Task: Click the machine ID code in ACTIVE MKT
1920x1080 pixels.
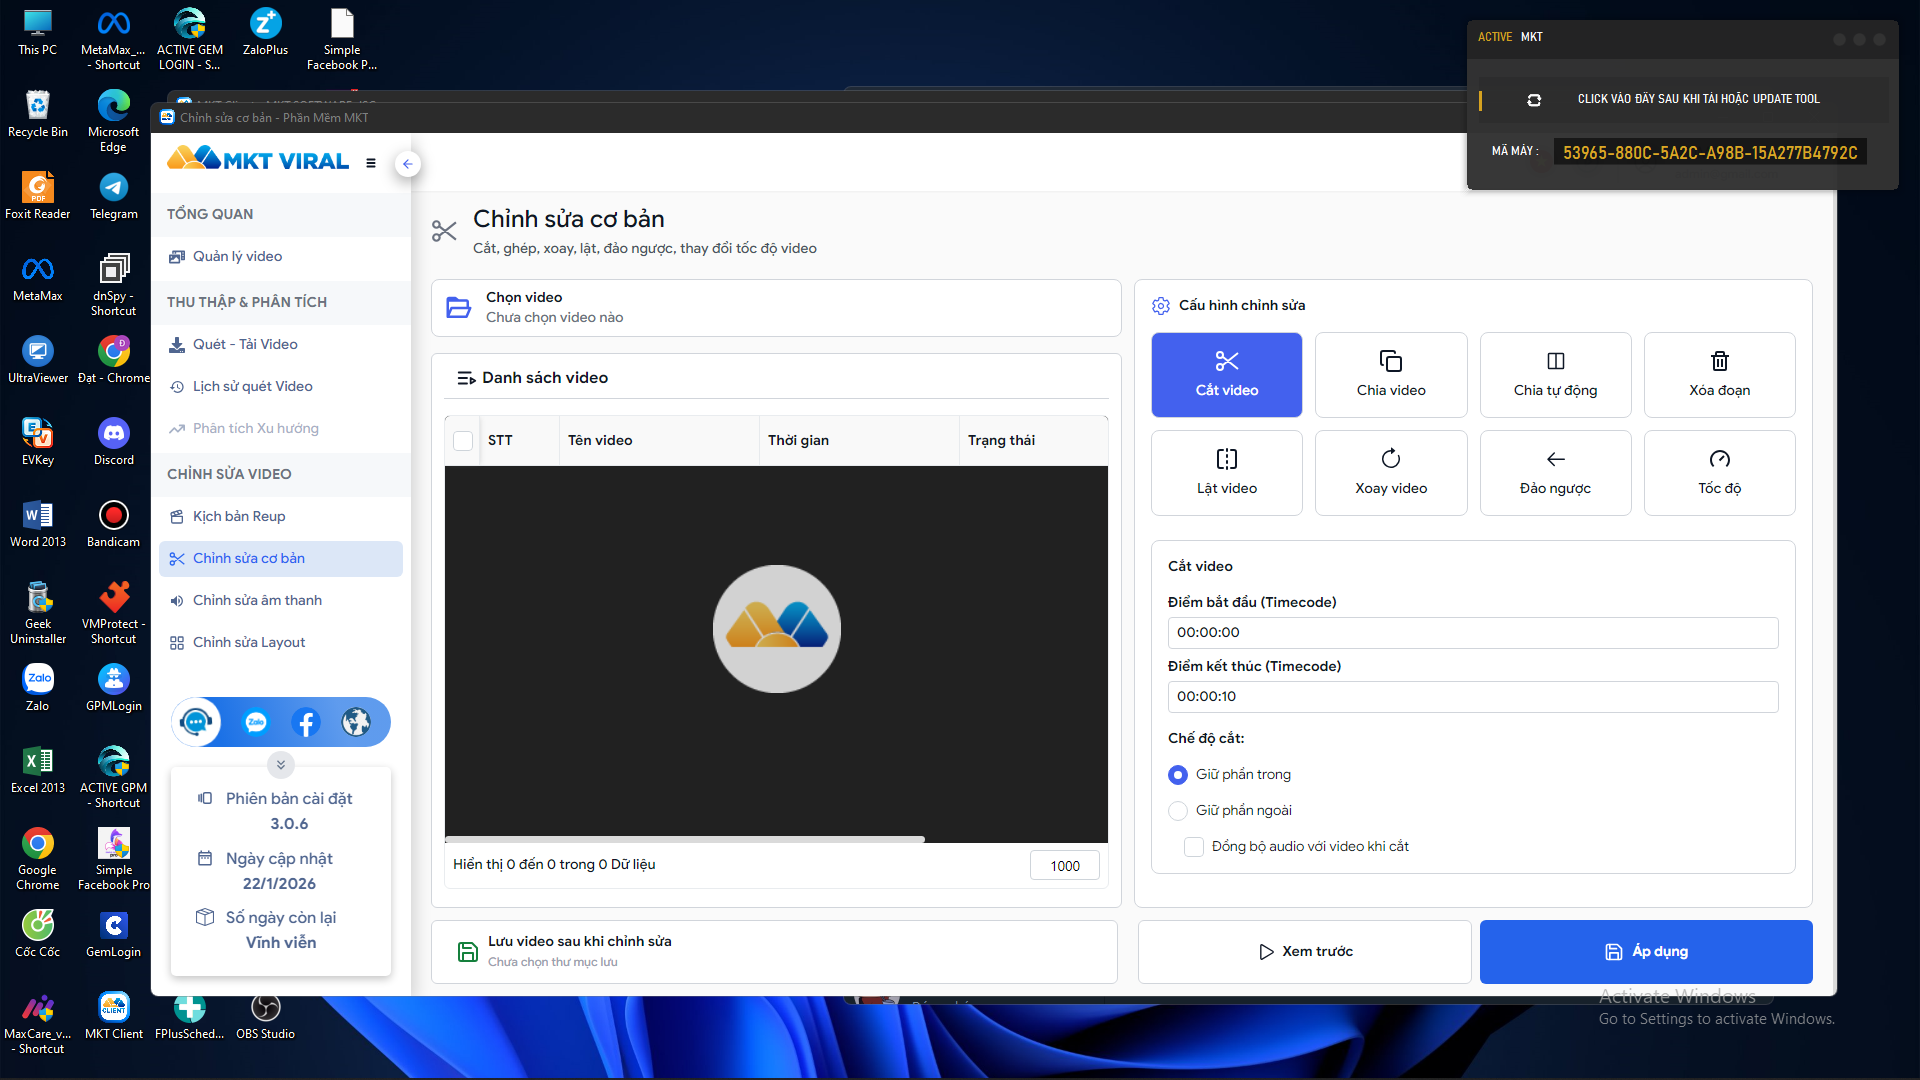Action: coord(1710,153)
